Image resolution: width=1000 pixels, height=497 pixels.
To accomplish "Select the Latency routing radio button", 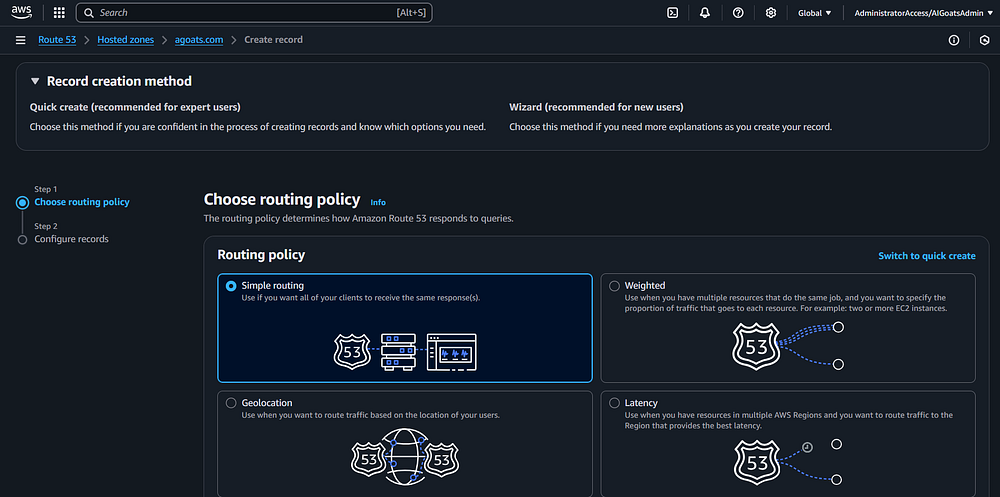I will 614,403.
